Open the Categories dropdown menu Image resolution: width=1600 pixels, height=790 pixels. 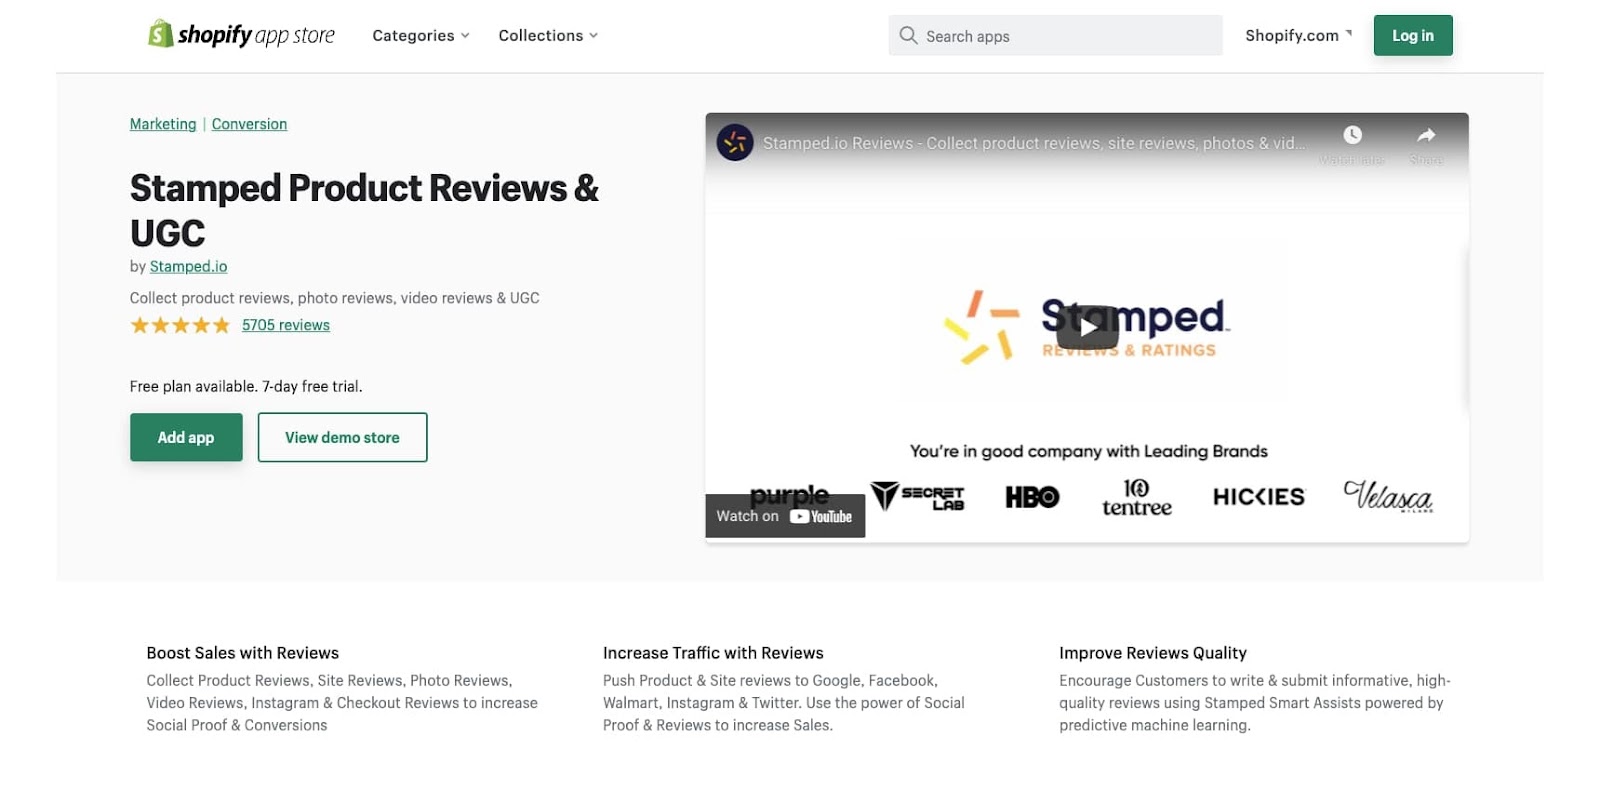[420, 35]
